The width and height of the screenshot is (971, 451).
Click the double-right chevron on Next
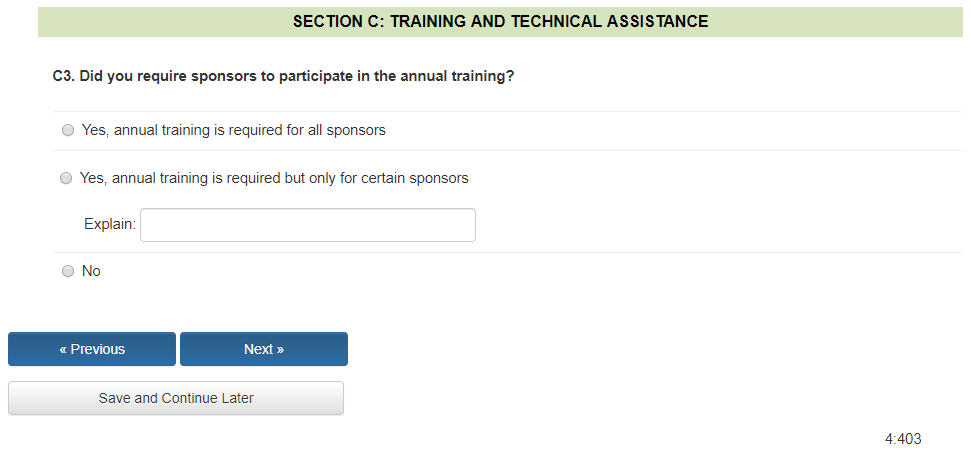[280, 349]
